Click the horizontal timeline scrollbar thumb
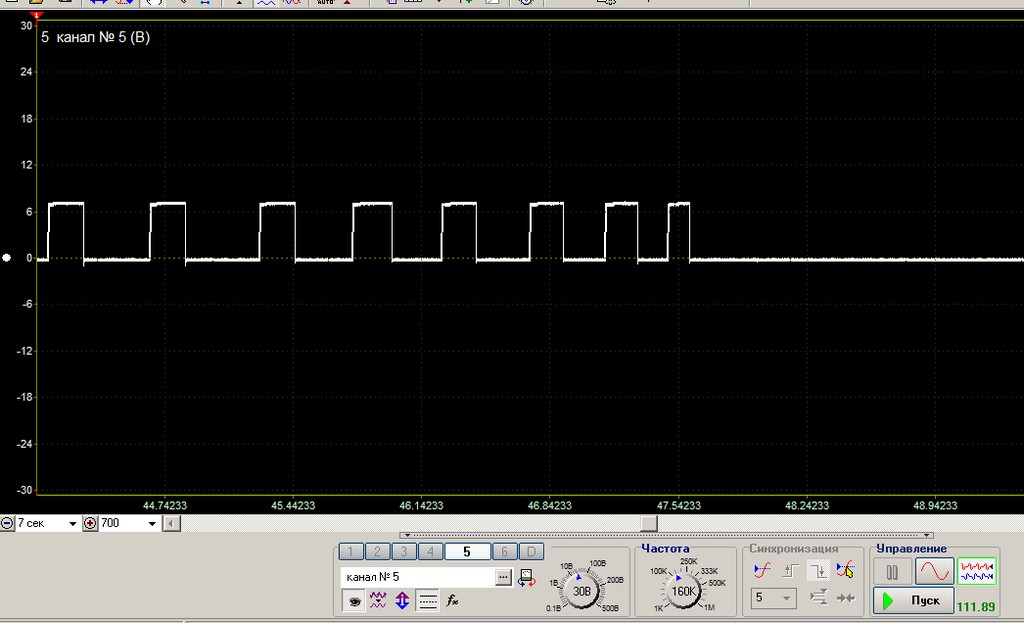 648,523
